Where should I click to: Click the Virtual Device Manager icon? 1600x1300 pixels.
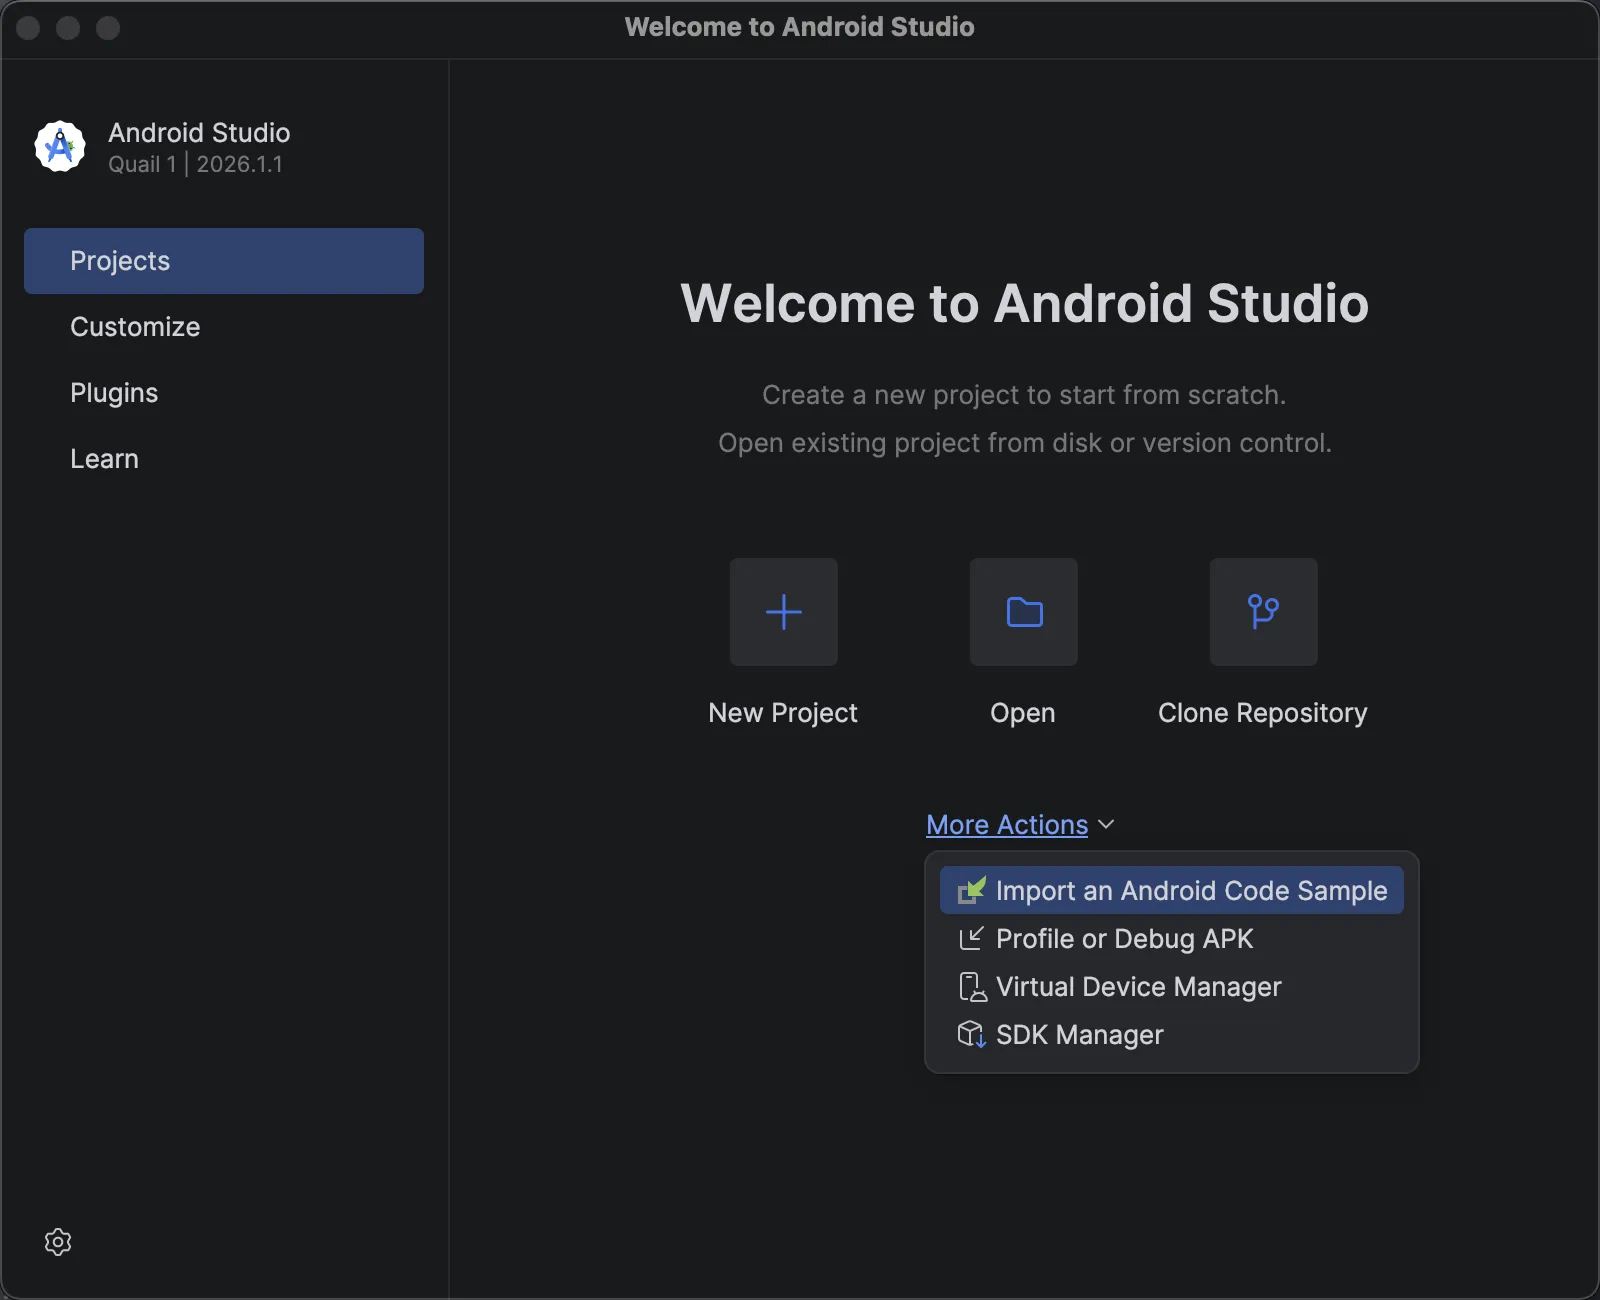pyautogui.click(x=972, y=986)
